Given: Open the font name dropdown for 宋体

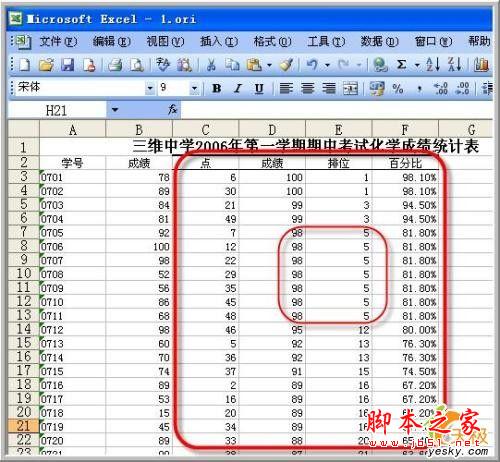Looking at the screenshot, I should tap(150, 88).
